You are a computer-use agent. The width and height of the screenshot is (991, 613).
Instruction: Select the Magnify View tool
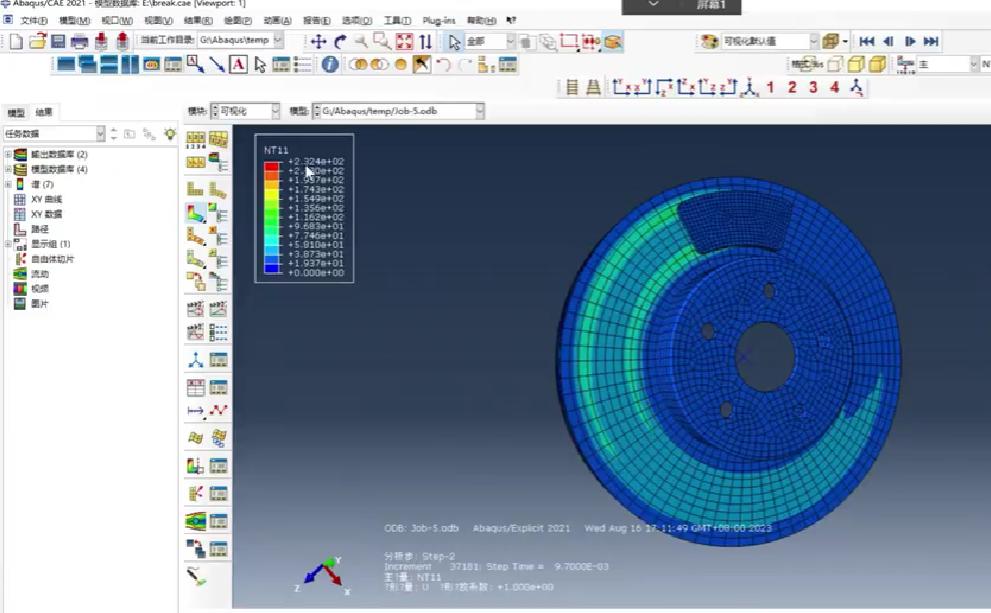click(361, 42)
